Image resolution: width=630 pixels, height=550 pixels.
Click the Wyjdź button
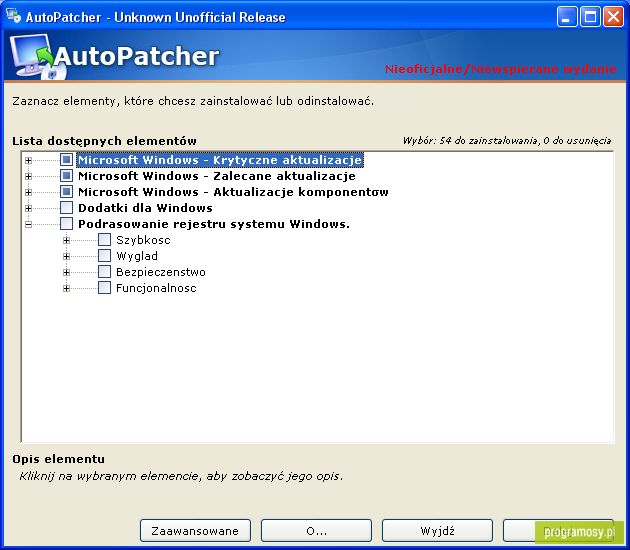(x=437, y=531)
